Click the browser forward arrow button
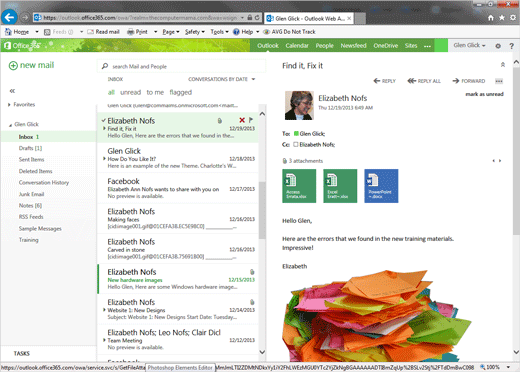520x372 pixels. point(25,17)
